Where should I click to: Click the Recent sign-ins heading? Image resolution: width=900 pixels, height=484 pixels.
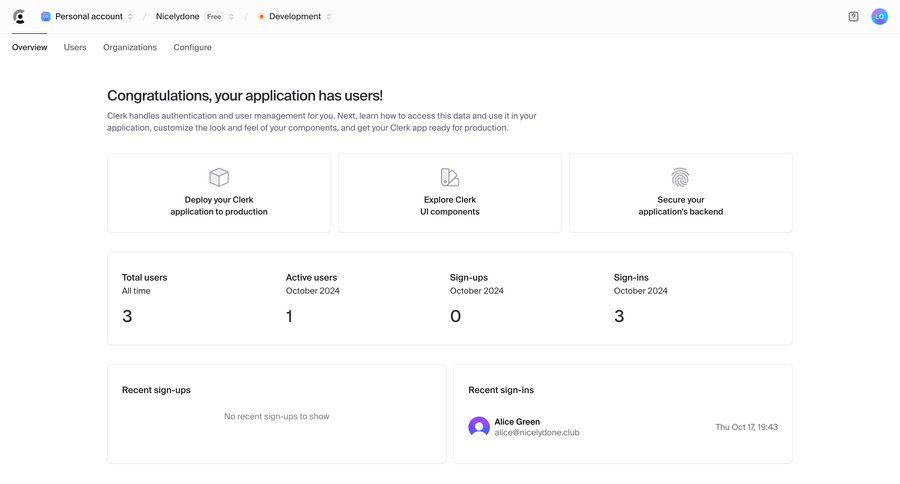(501, 390)
